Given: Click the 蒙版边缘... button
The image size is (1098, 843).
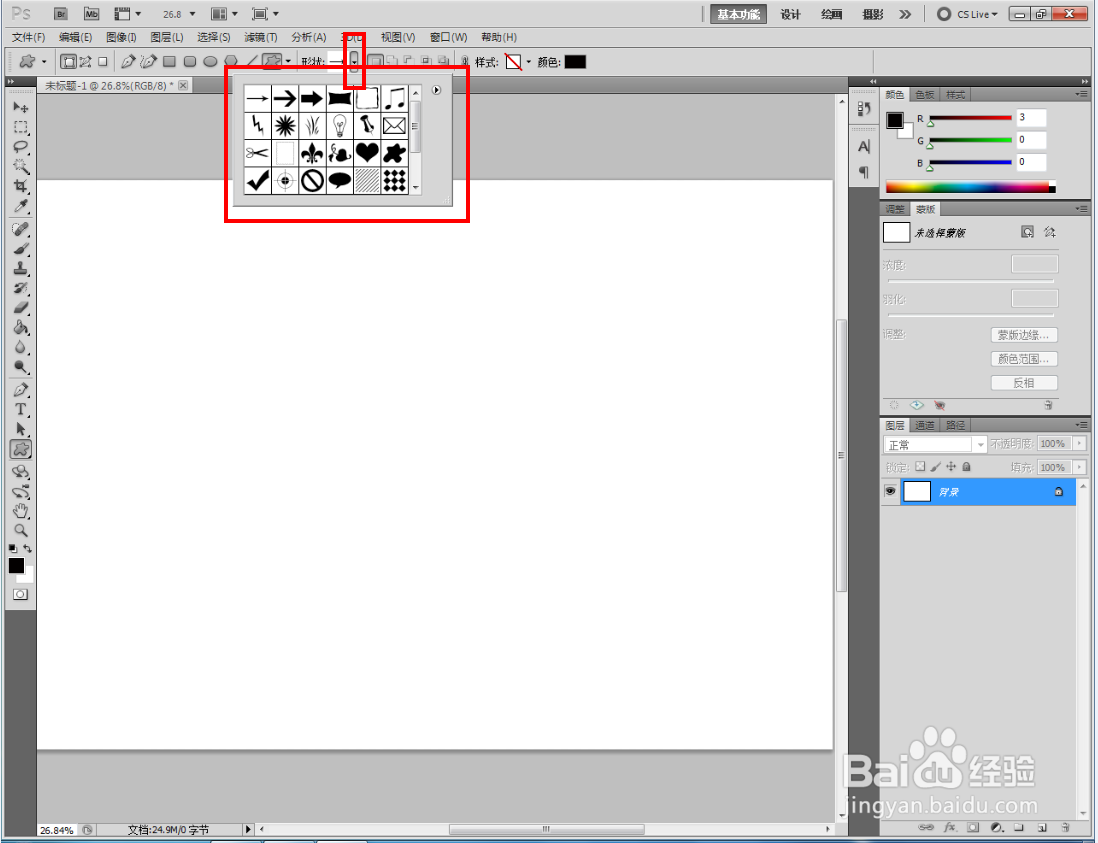Looking at the screenshot, I should click(1024, 335).
